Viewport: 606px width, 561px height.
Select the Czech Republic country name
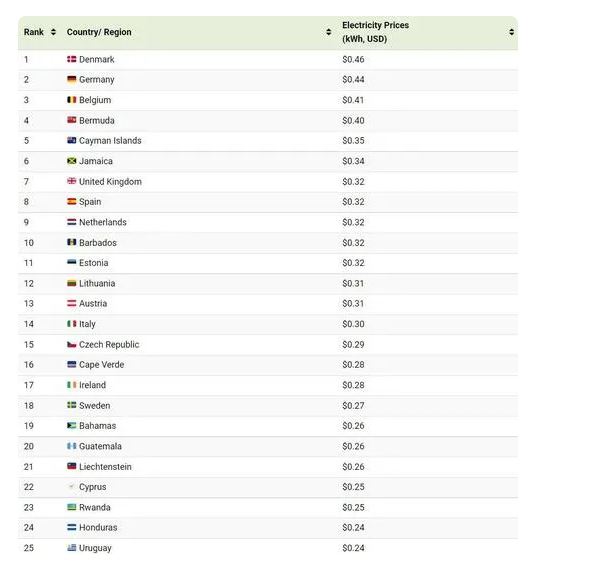tap(109, 344)
